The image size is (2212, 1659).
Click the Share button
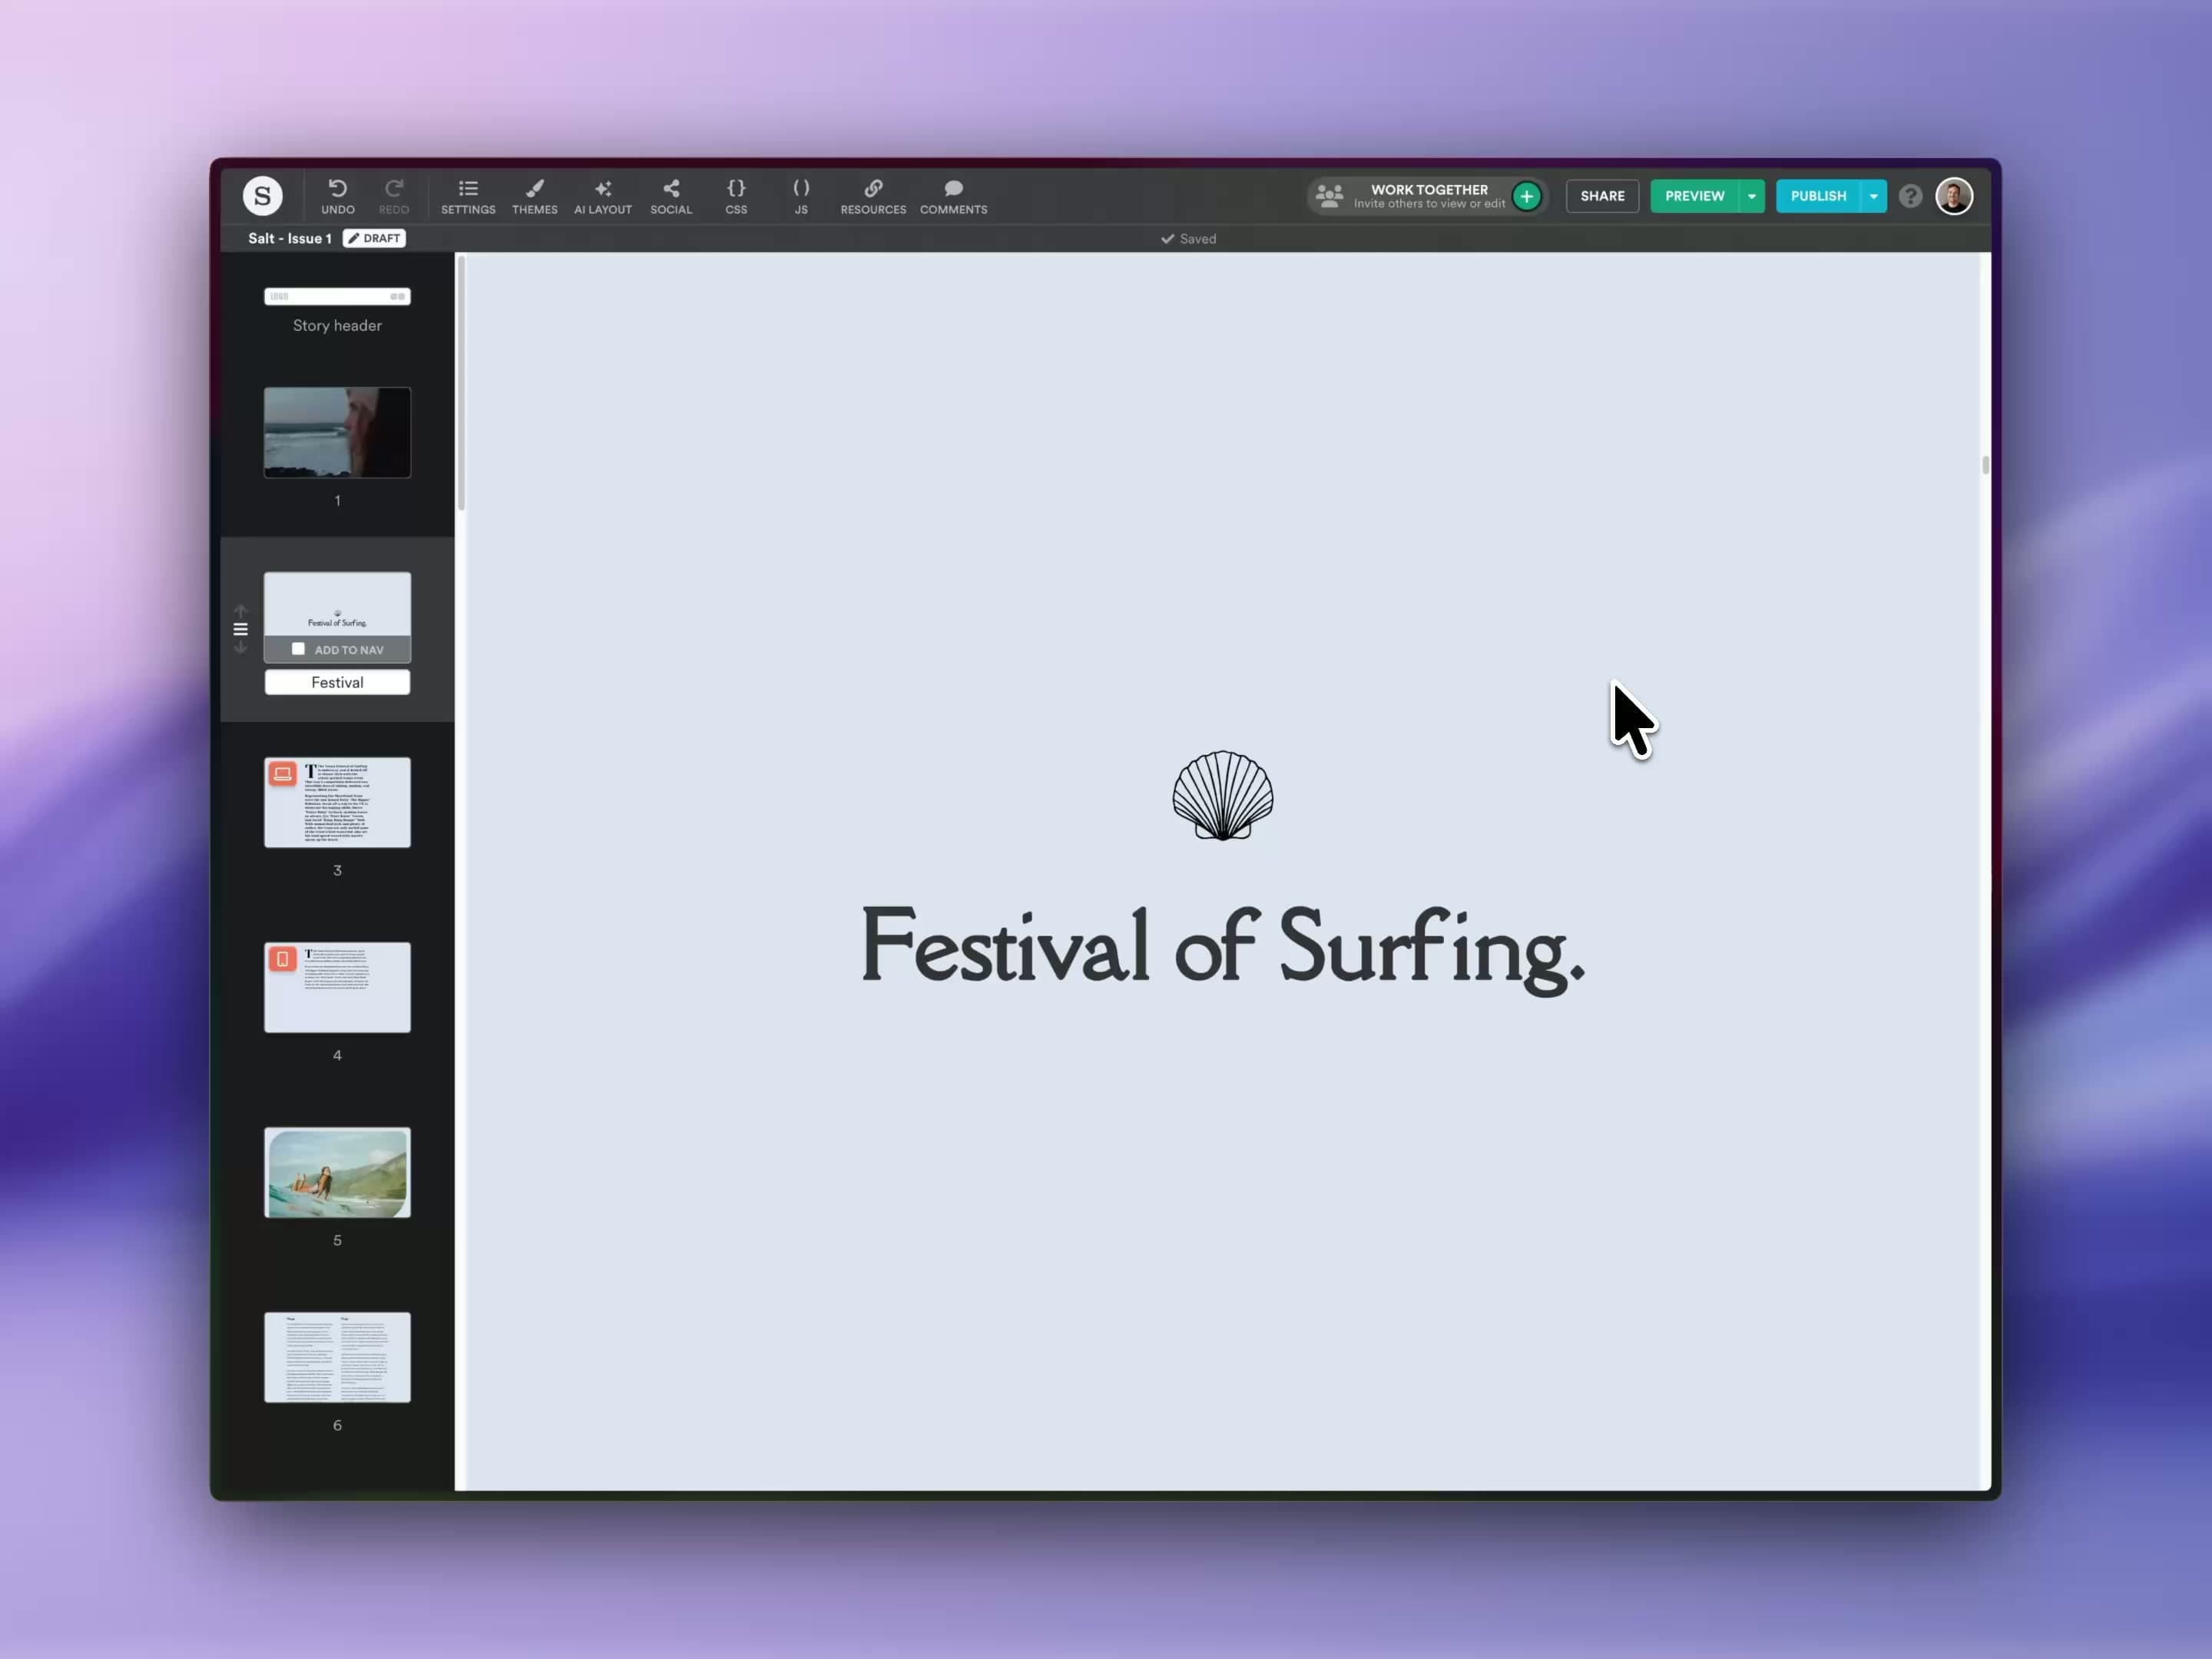1602,196
